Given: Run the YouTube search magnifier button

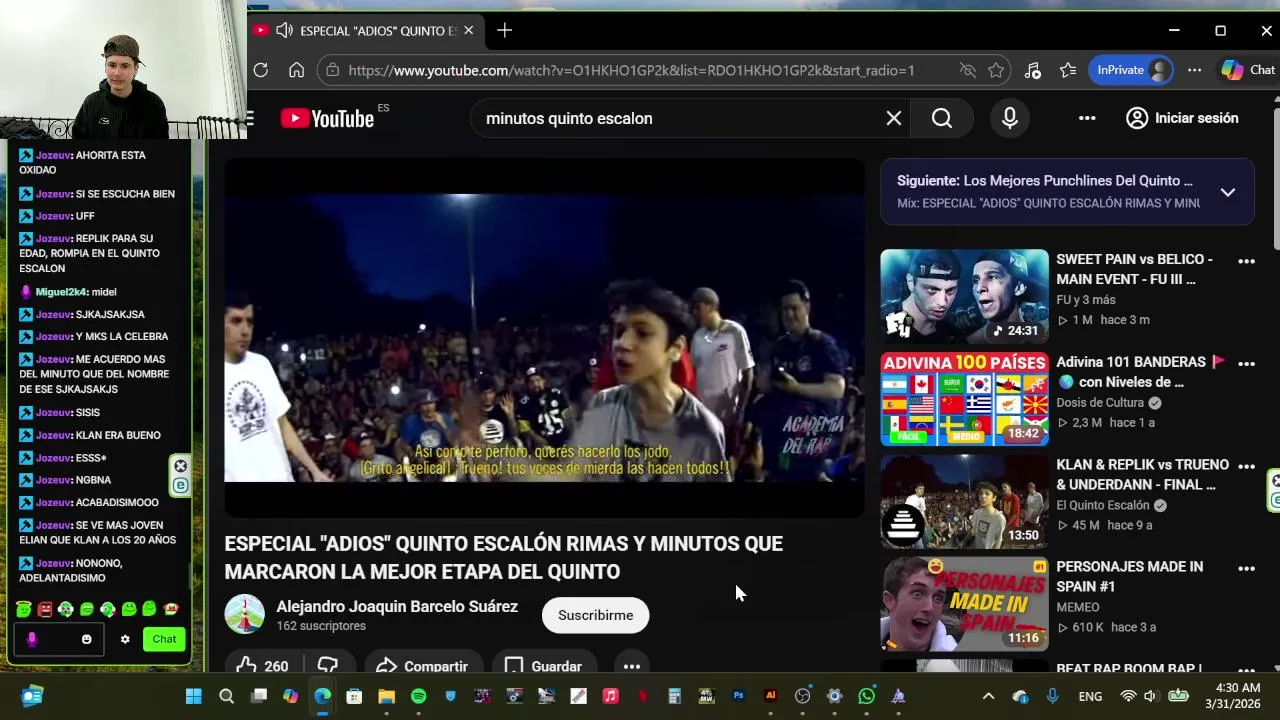Looking at the screenshot, I should click(x=942, y=118).
